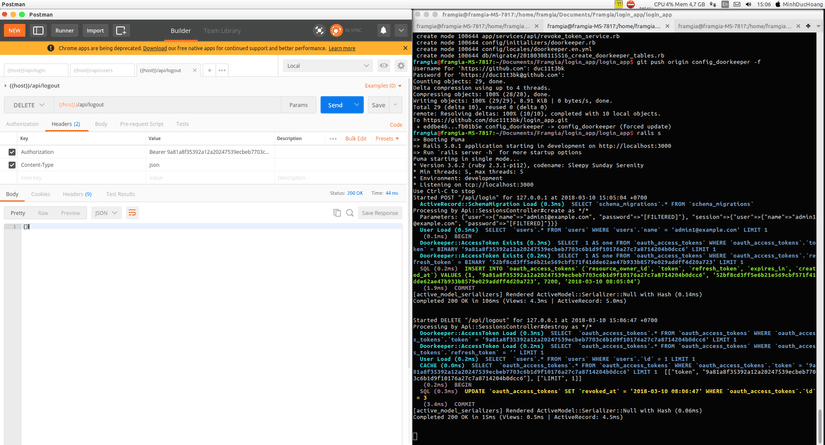Click the Code link
825x445 pixels.
tap(396, 125)
